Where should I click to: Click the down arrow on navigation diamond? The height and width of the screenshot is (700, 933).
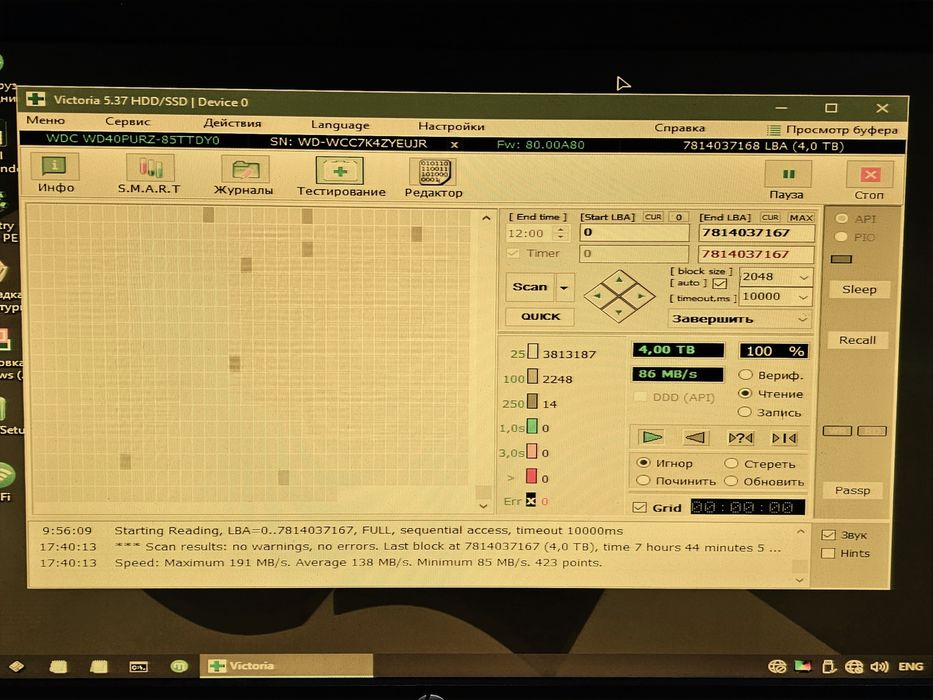[619, 312]
